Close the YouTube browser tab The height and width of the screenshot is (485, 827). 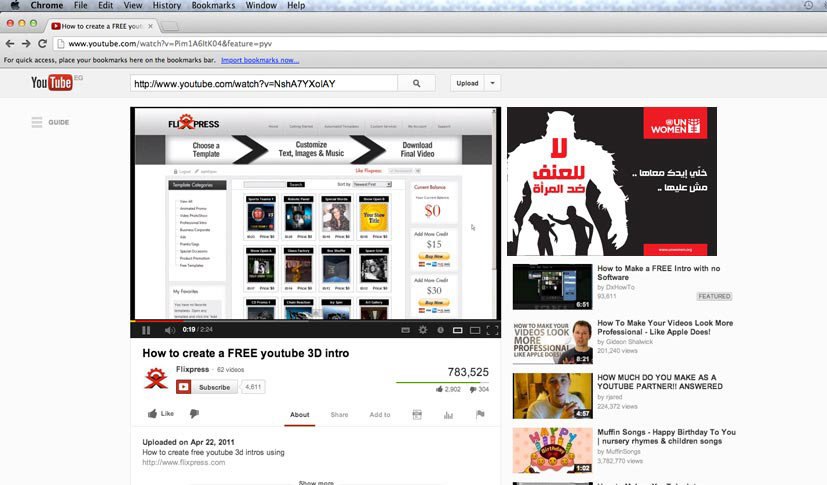150,26
